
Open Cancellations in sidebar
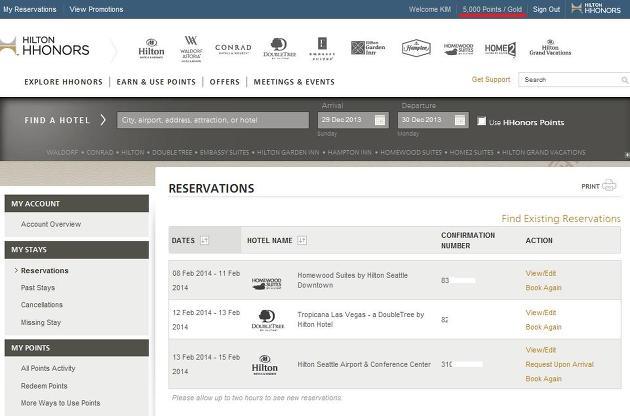coord(42,305)
